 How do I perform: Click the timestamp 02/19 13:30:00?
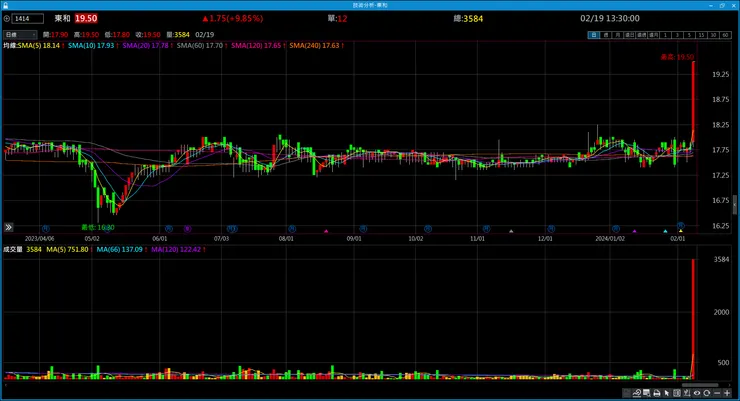pos(610,18)
